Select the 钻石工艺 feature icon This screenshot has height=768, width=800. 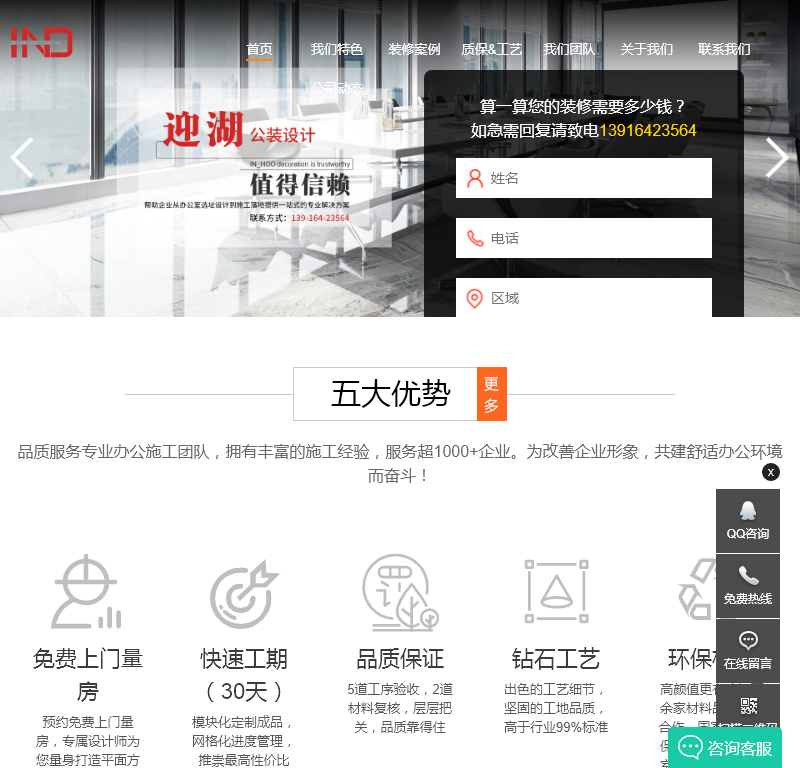pyautogui.click(x=556, y=592)
